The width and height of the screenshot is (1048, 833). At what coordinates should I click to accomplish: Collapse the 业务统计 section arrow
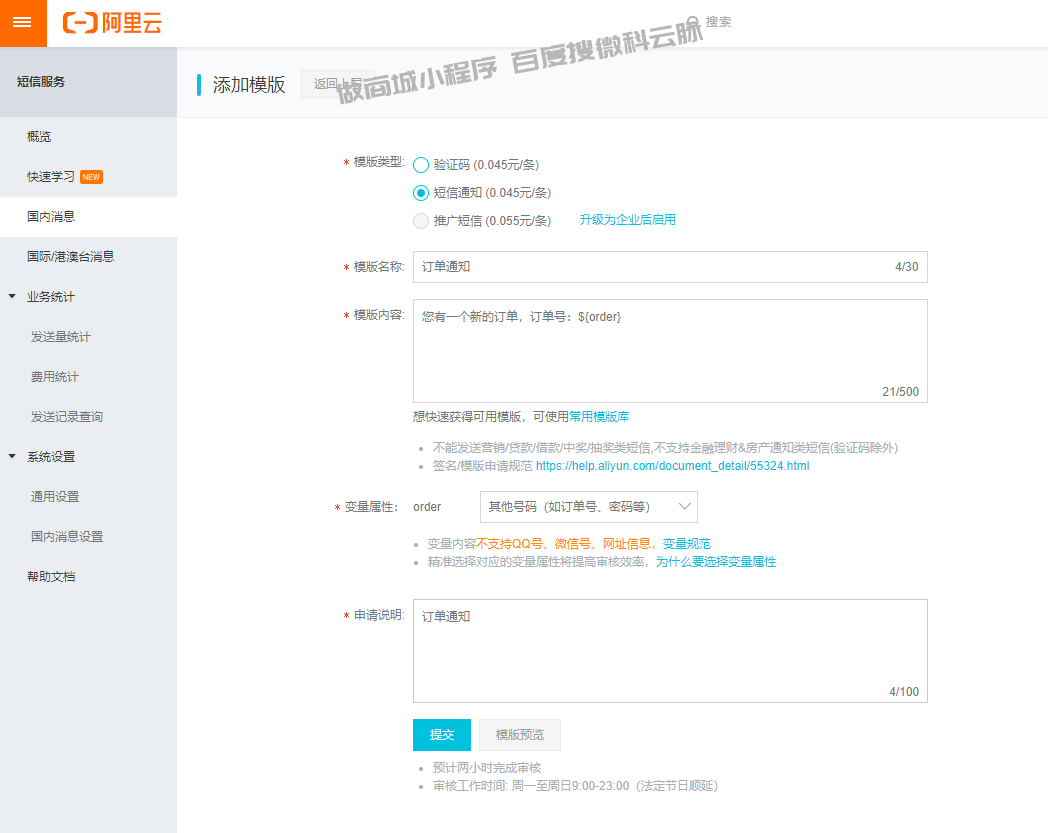tap(12, 296)
